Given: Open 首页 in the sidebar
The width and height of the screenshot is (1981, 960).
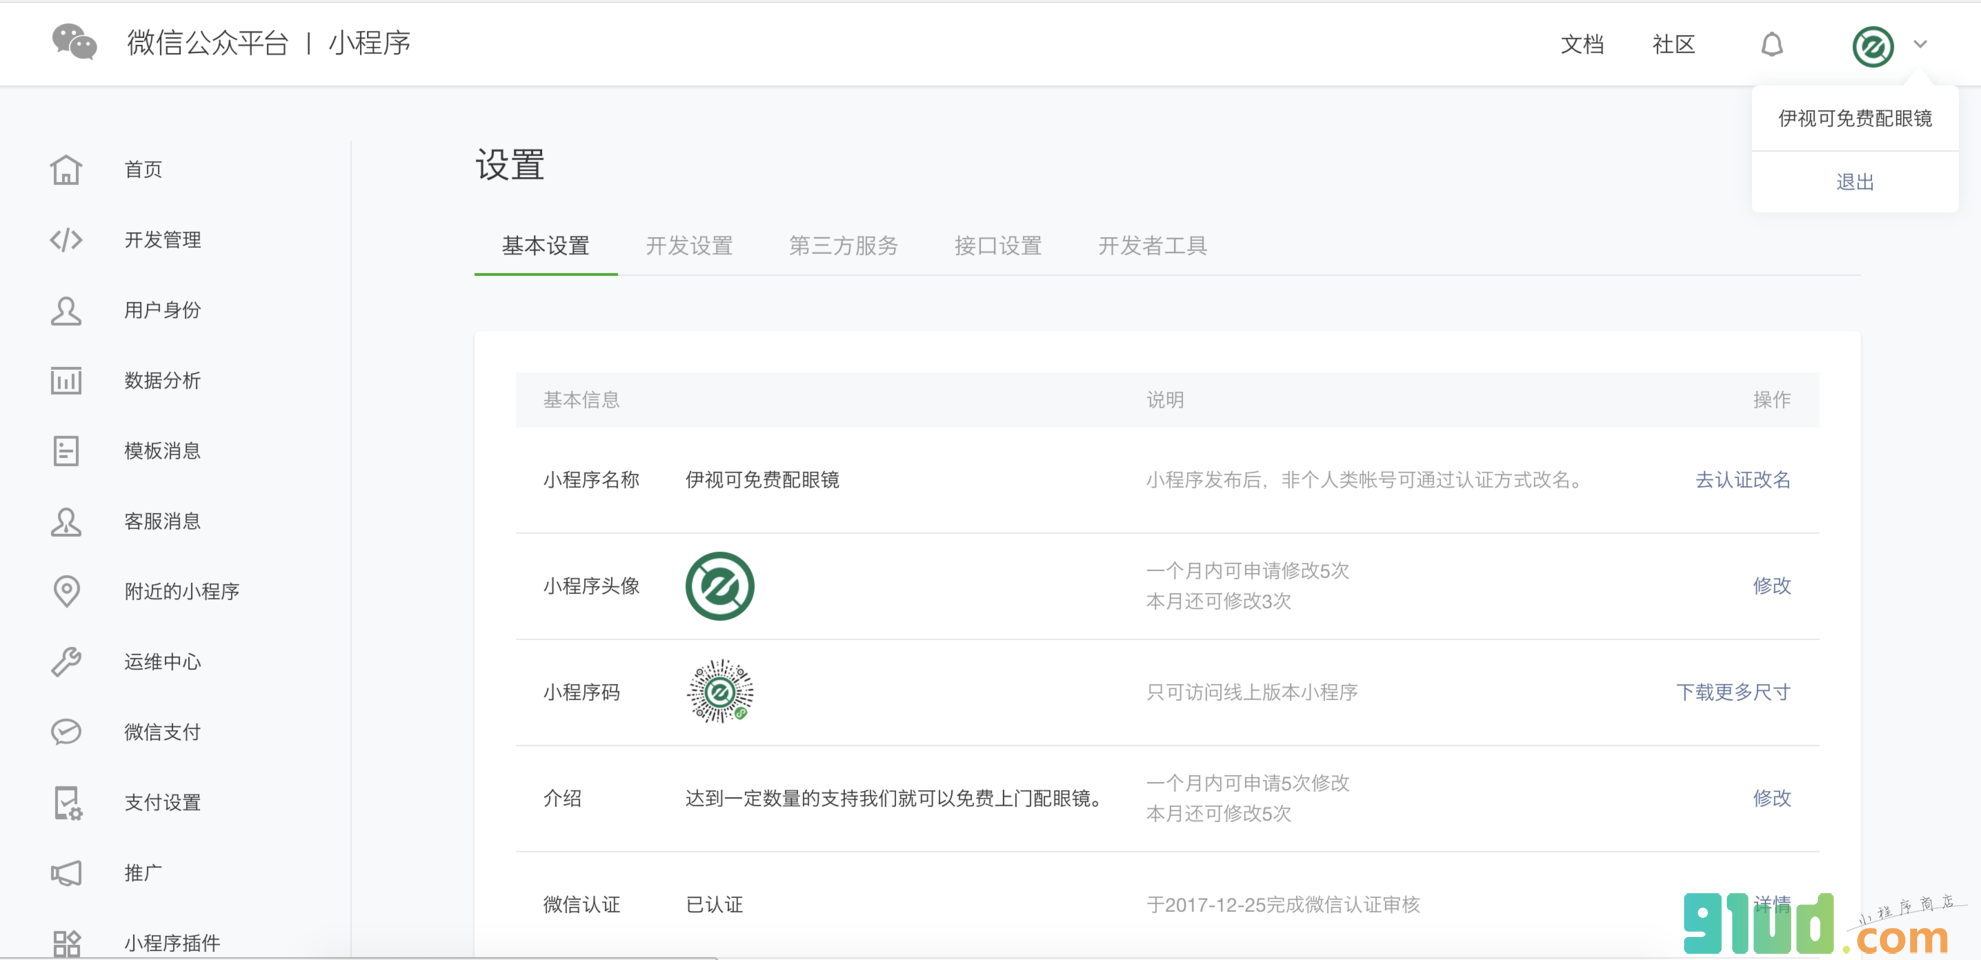Looking at the screenshot, I should [x=143, y=170].
